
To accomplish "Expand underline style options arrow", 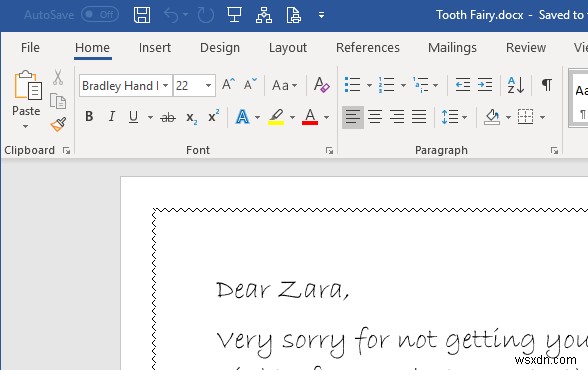I will (x=150, y=117).
